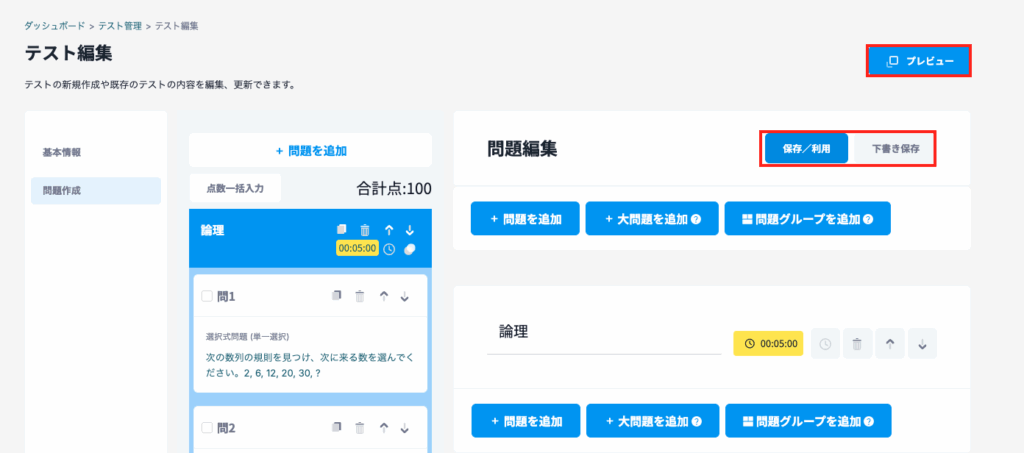This screenshot has height=453, width=1024.
Task: Move question 問1 down
Action: [405, 296]
